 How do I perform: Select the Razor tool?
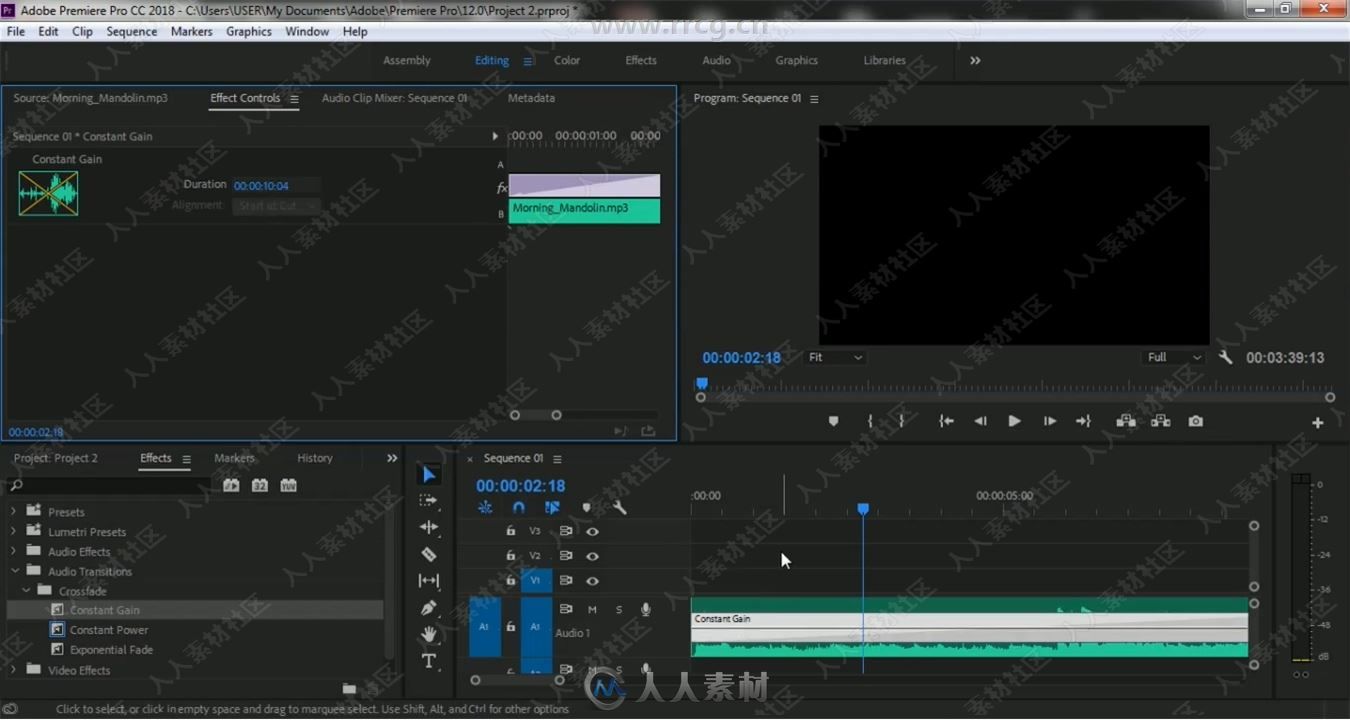[x=429, y=554]
